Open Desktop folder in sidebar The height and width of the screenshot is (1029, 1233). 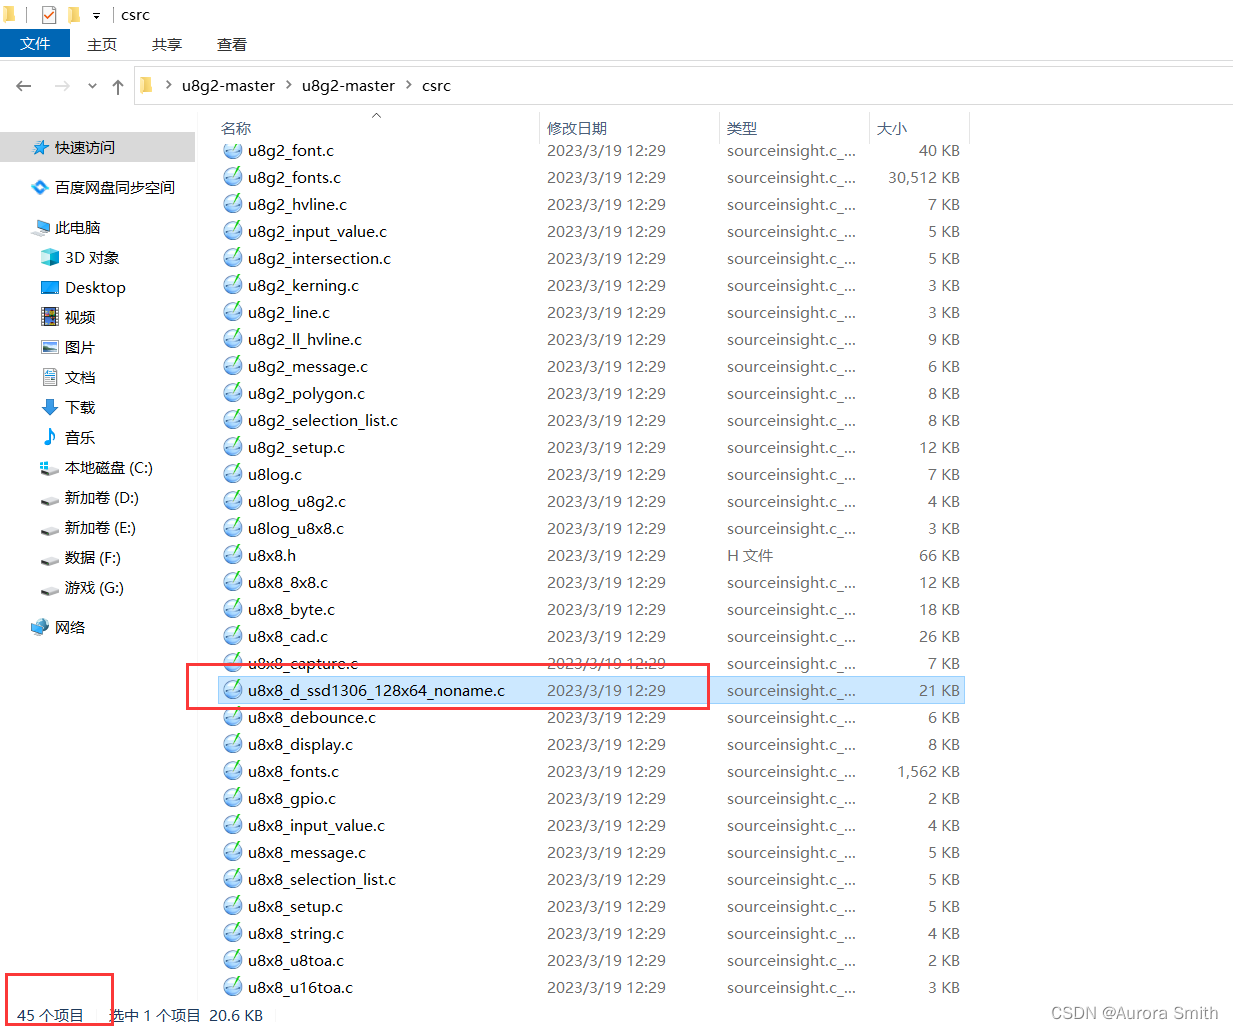click(84, 287)
